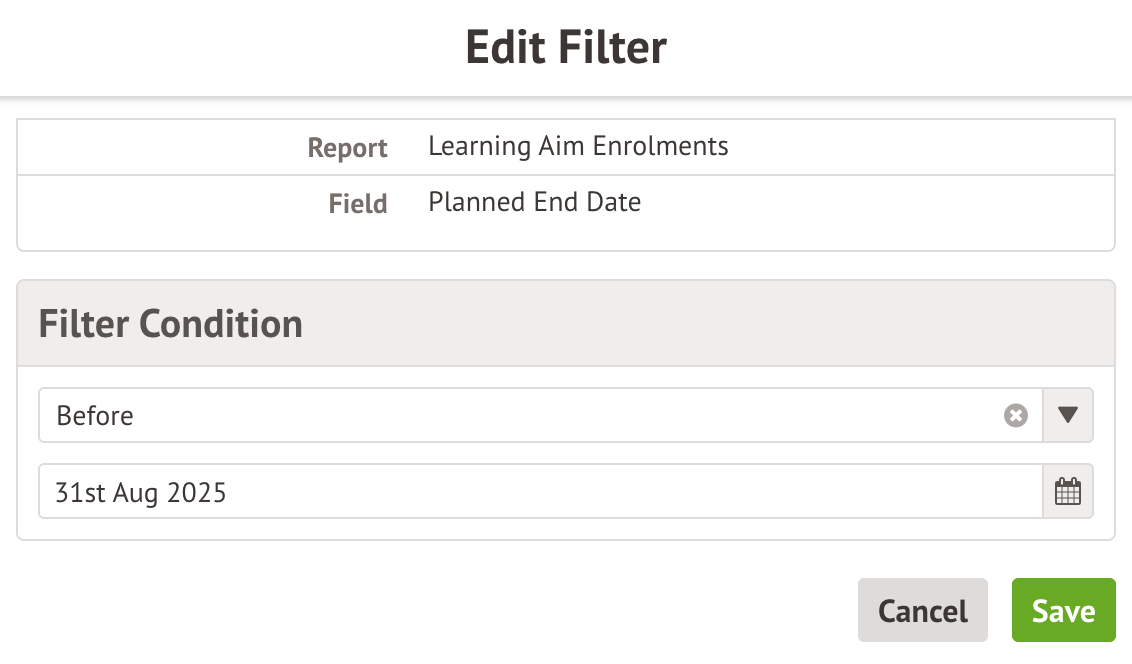This screenshot has width=1132, height=664.
Task: Click the Filter Condition section header
Action: [x=171, y=324]
